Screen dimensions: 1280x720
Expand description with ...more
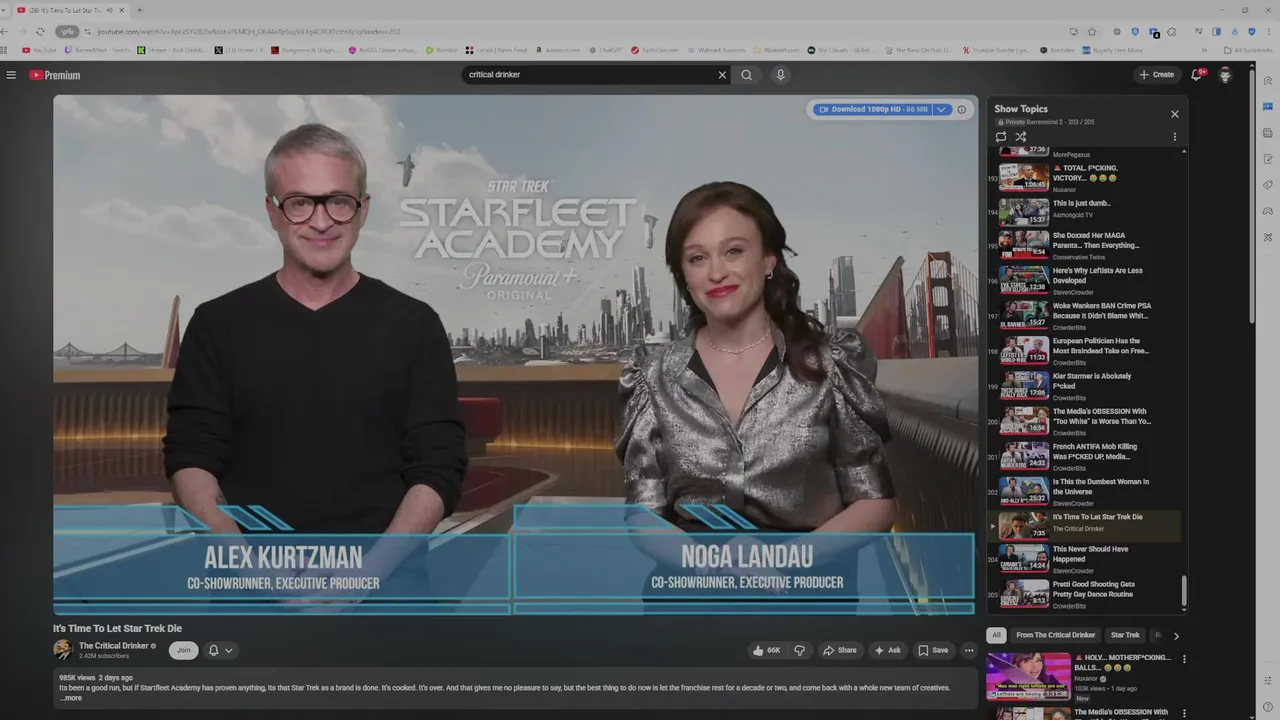tap(71, 698)
